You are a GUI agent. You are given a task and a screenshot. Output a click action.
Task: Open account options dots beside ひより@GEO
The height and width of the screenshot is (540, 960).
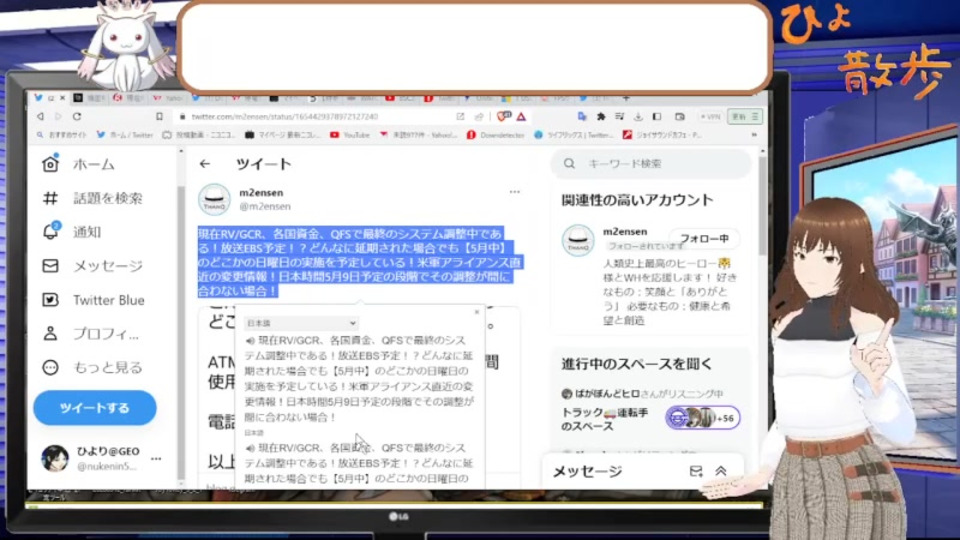(156, 459)
